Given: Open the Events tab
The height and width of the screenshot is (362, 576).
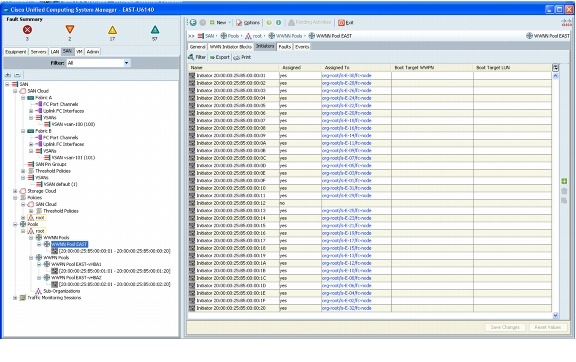Looking at the screenshot, I should click(x=302, y=47).
